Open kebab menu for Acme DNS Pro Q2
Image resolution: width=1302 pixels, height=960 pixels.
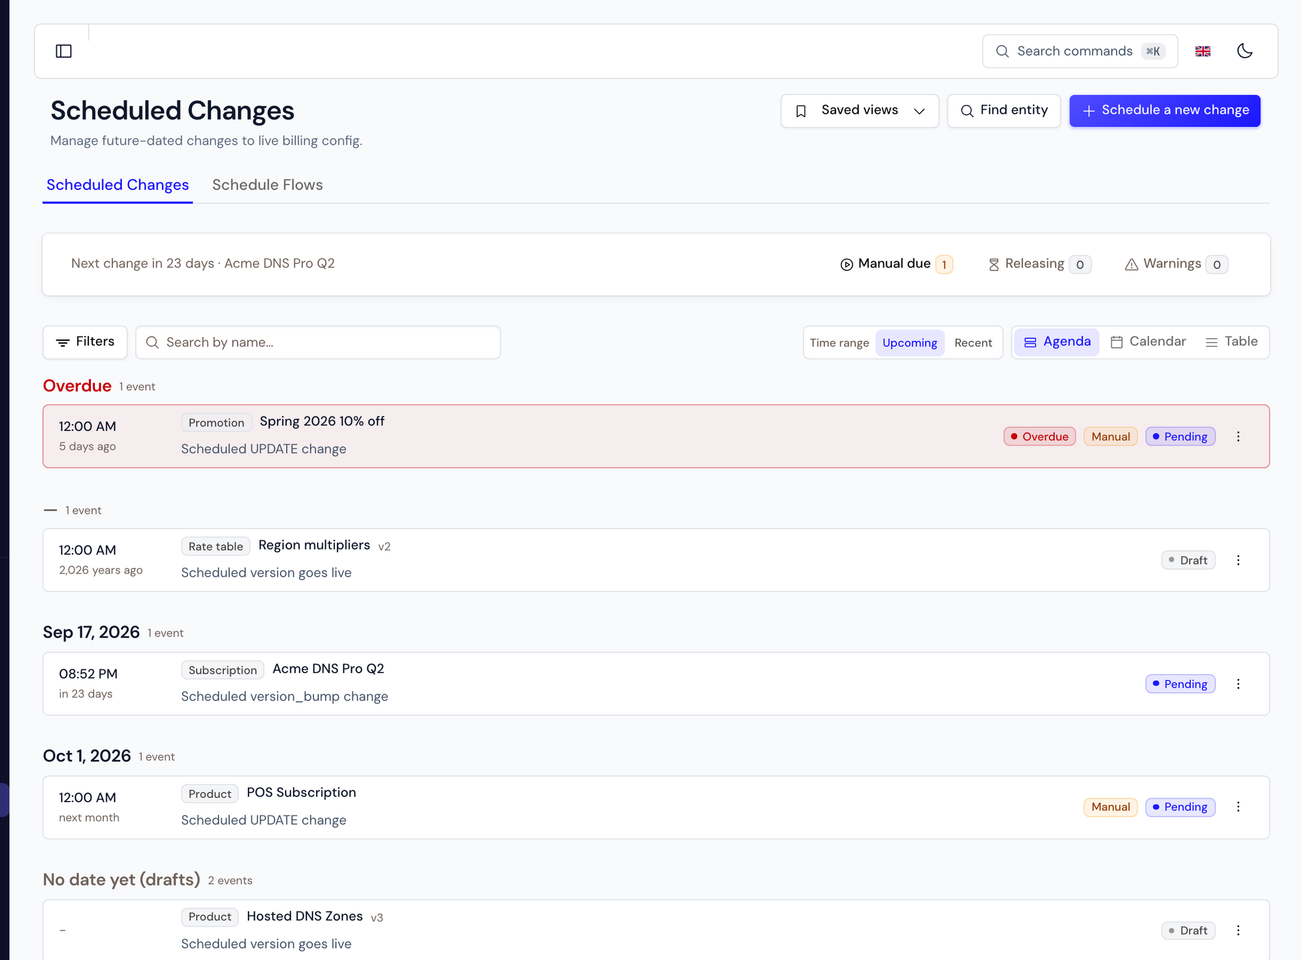[1238, 684]
